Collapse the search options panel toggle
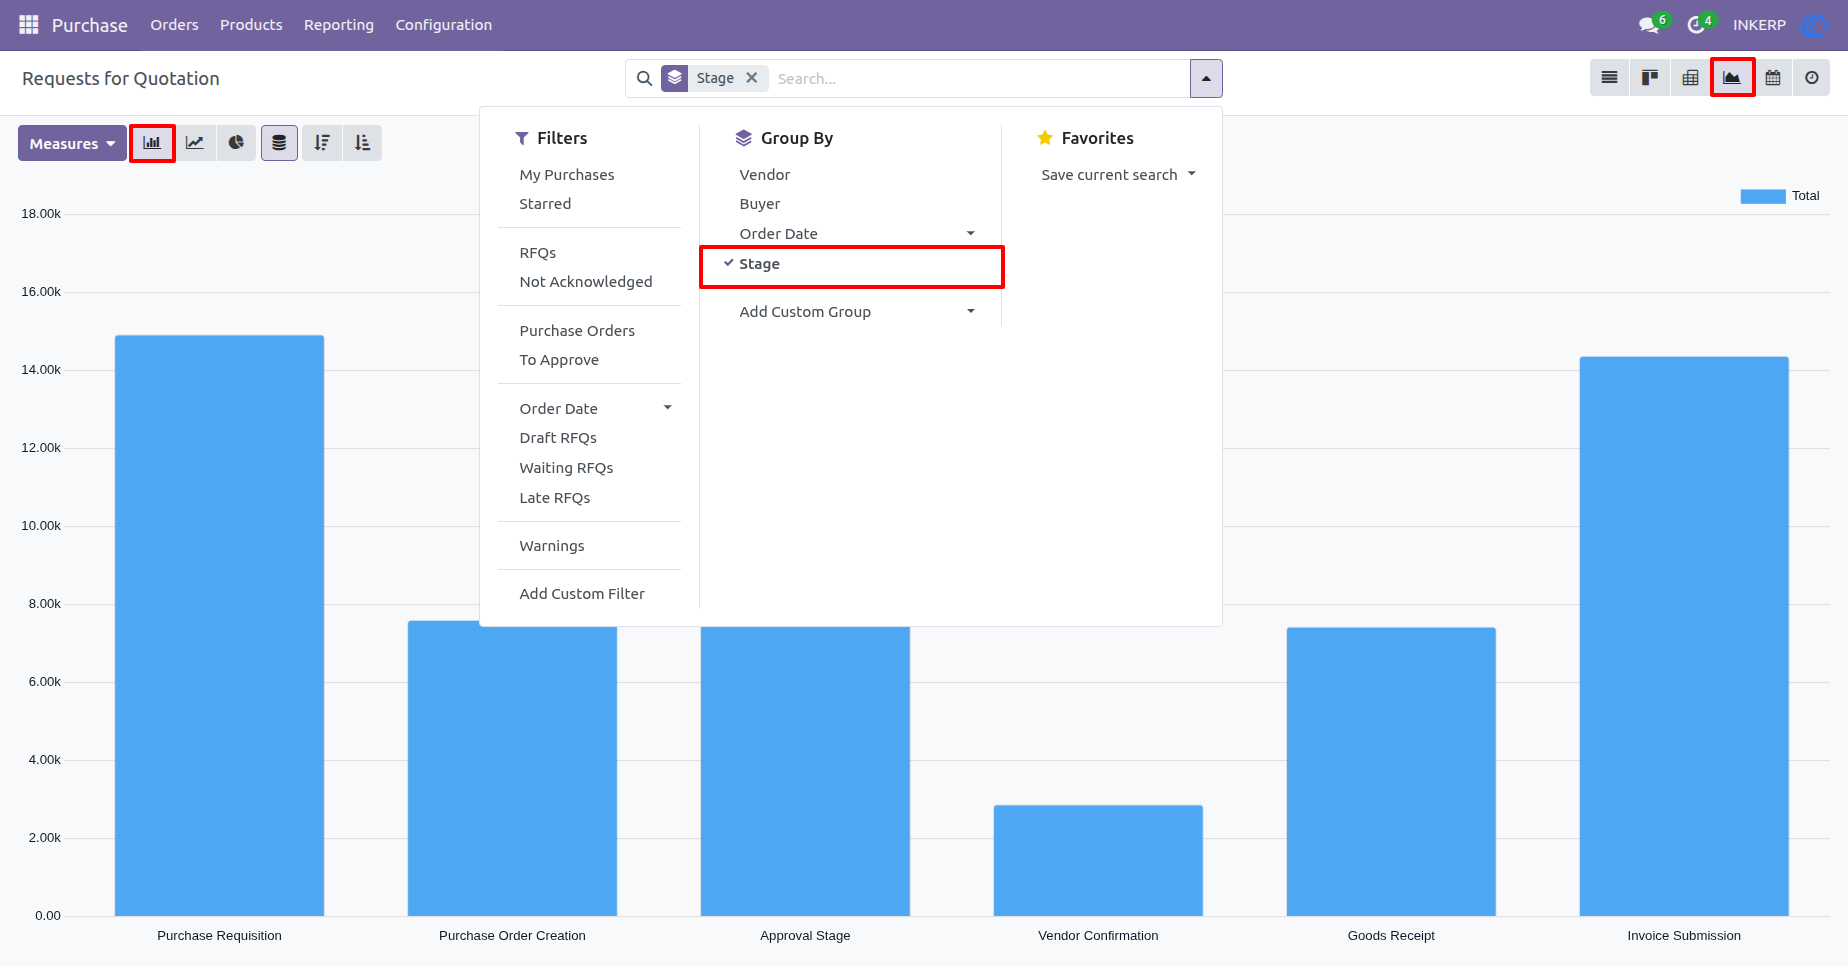The width and height of the screenshot is (1848, 966). pos(1206,78)
